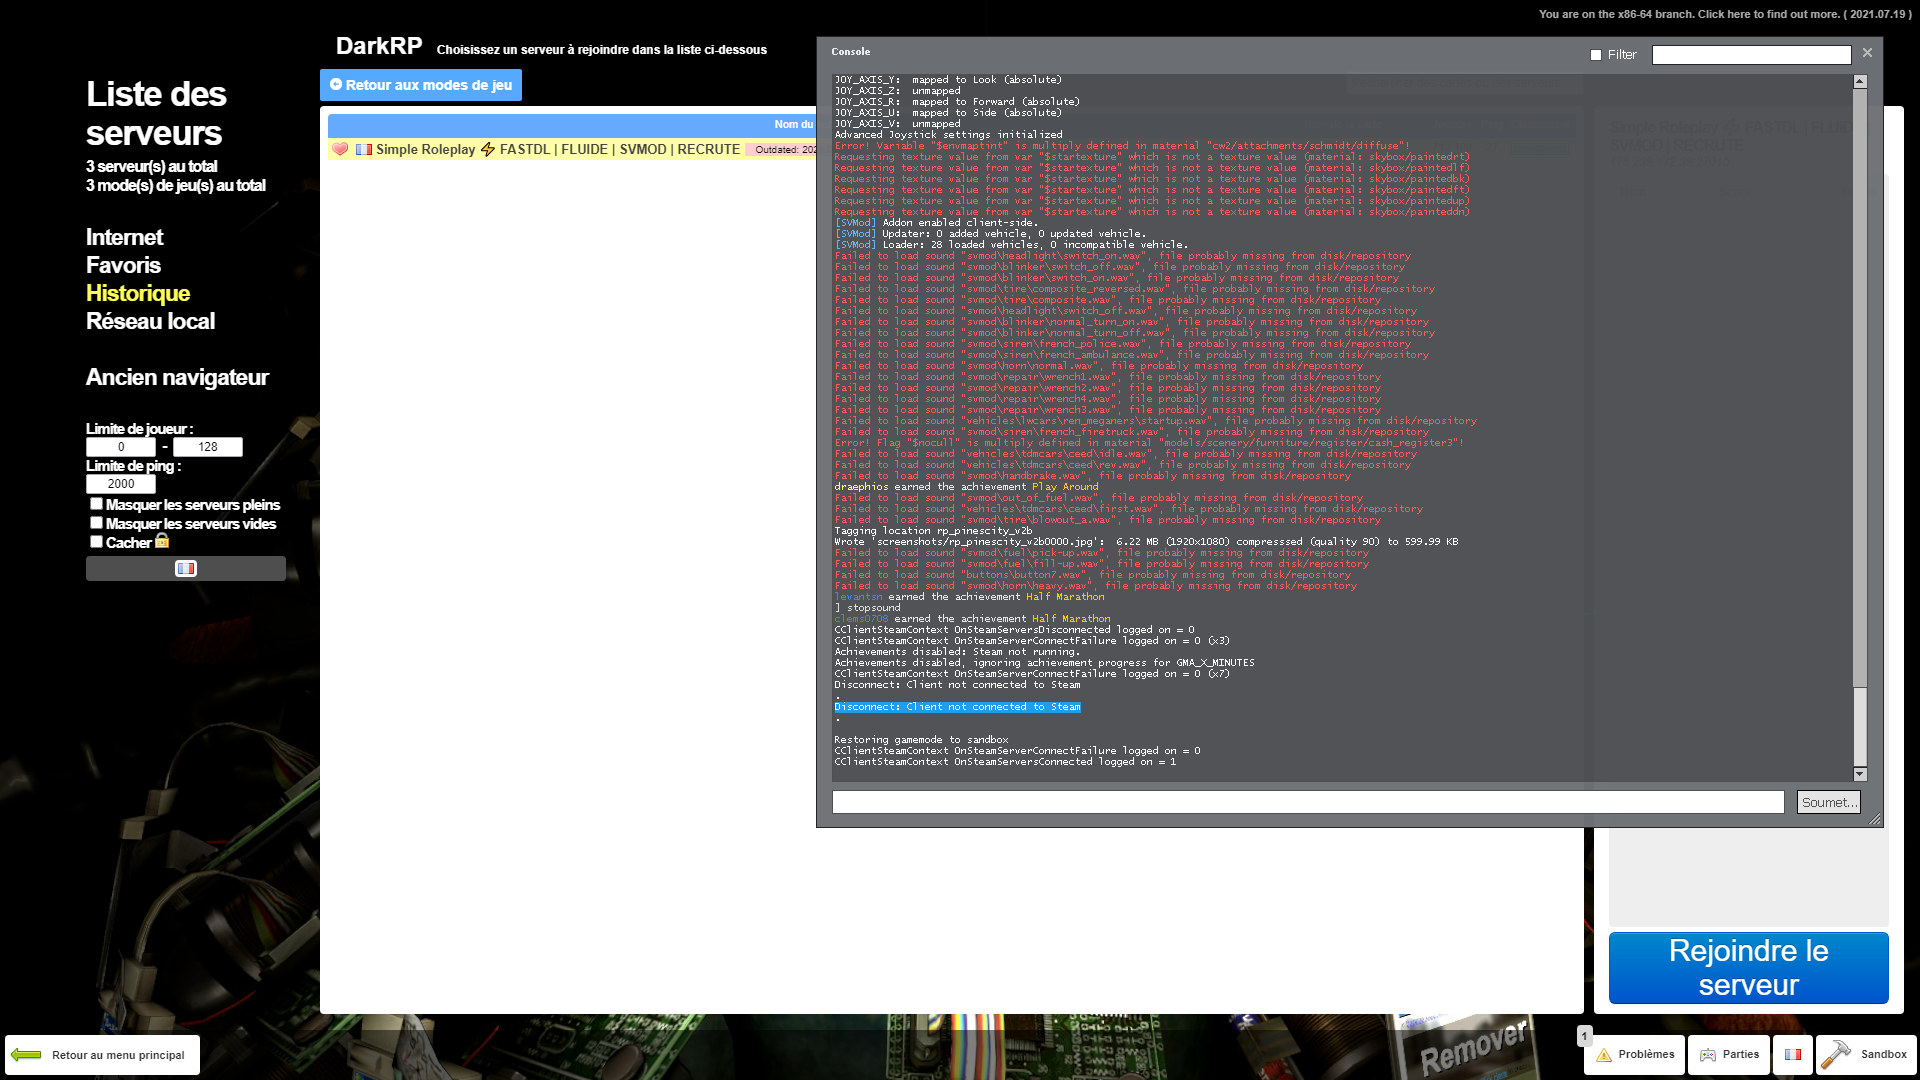Click the ping limit field 2000
The height and width of the screenshot is (1080, 1920).
[x=121, y=484]
